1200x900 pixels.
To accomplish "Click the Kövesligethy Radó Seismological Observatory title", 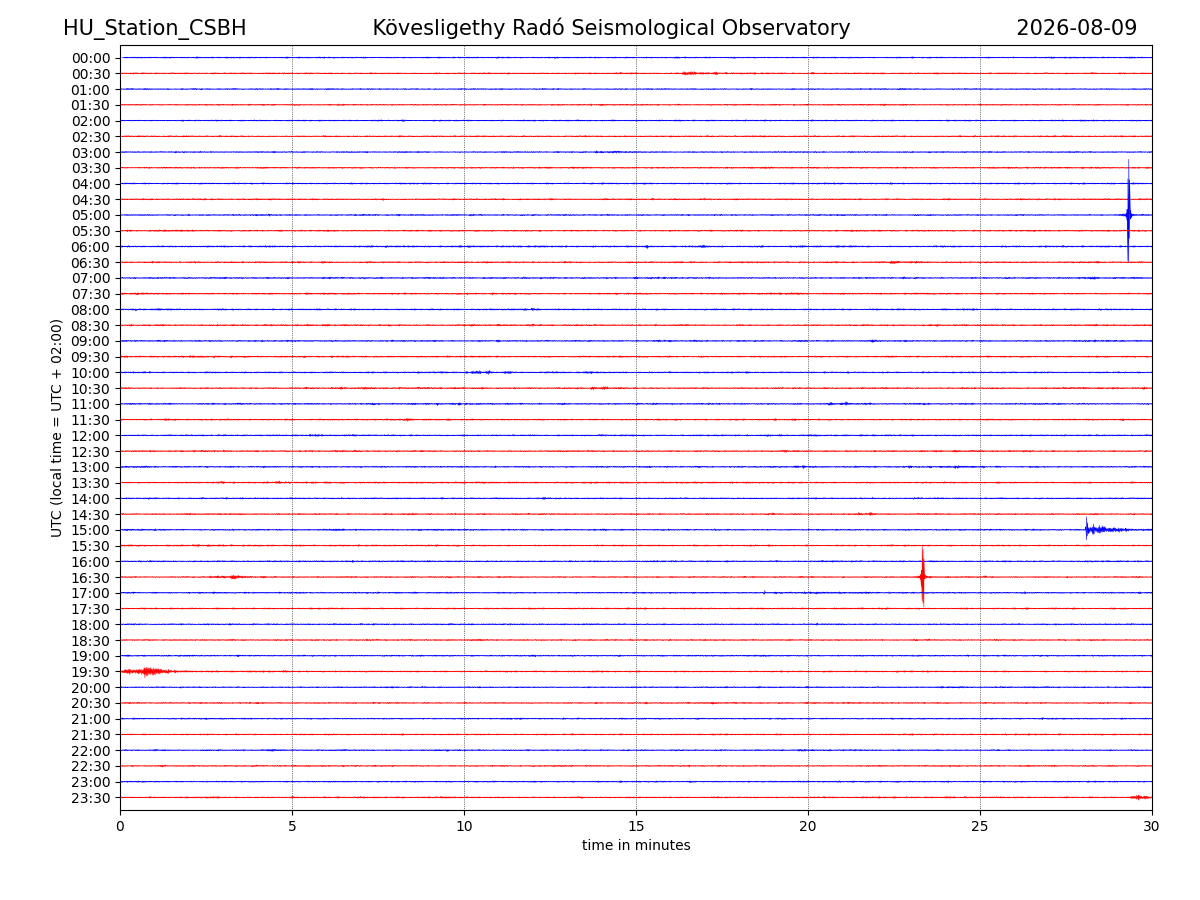I will coord(611,29).
